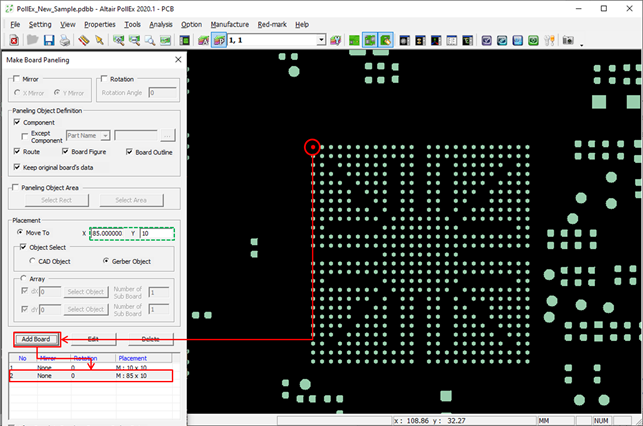
Task: Select the ruler measure tool icon
Action: coord(84,40)
